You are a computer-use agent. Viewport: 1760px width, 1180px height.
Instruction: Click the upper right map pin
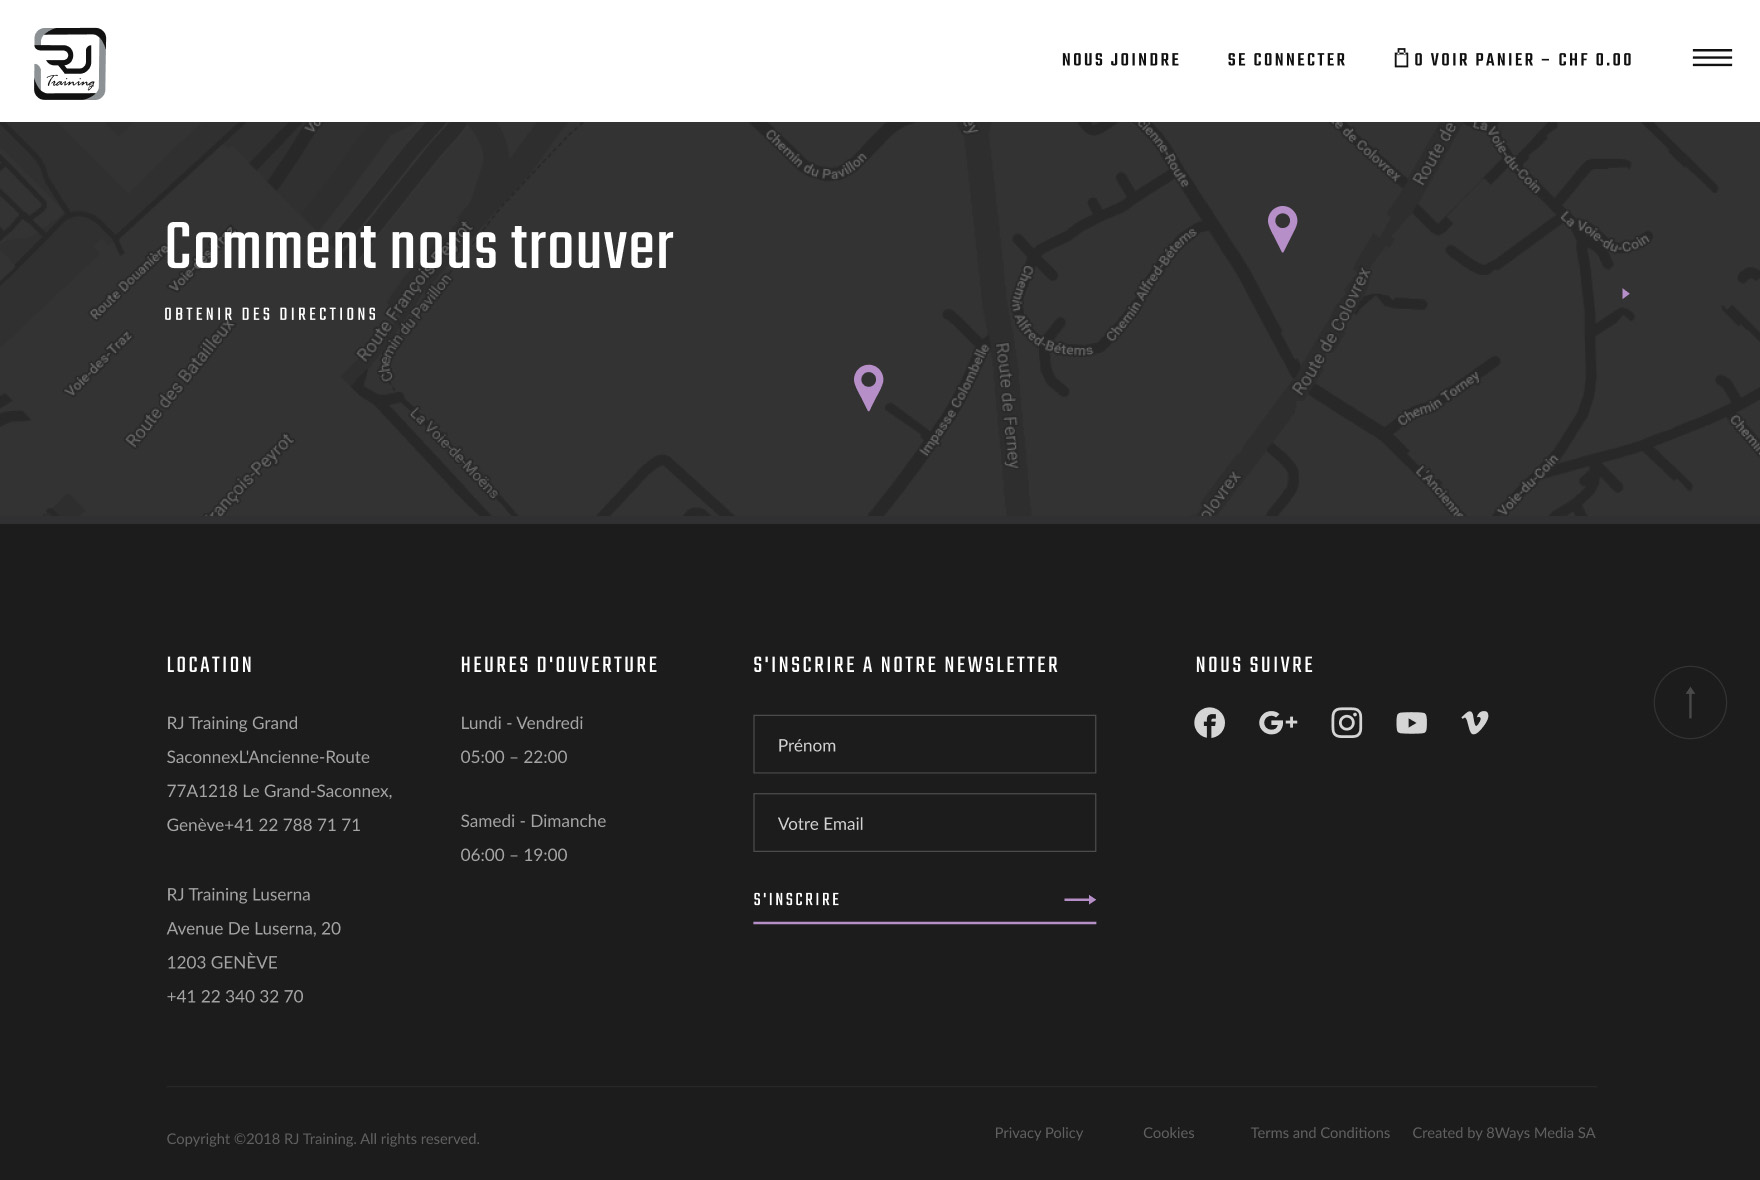[x=1282, y=227]
